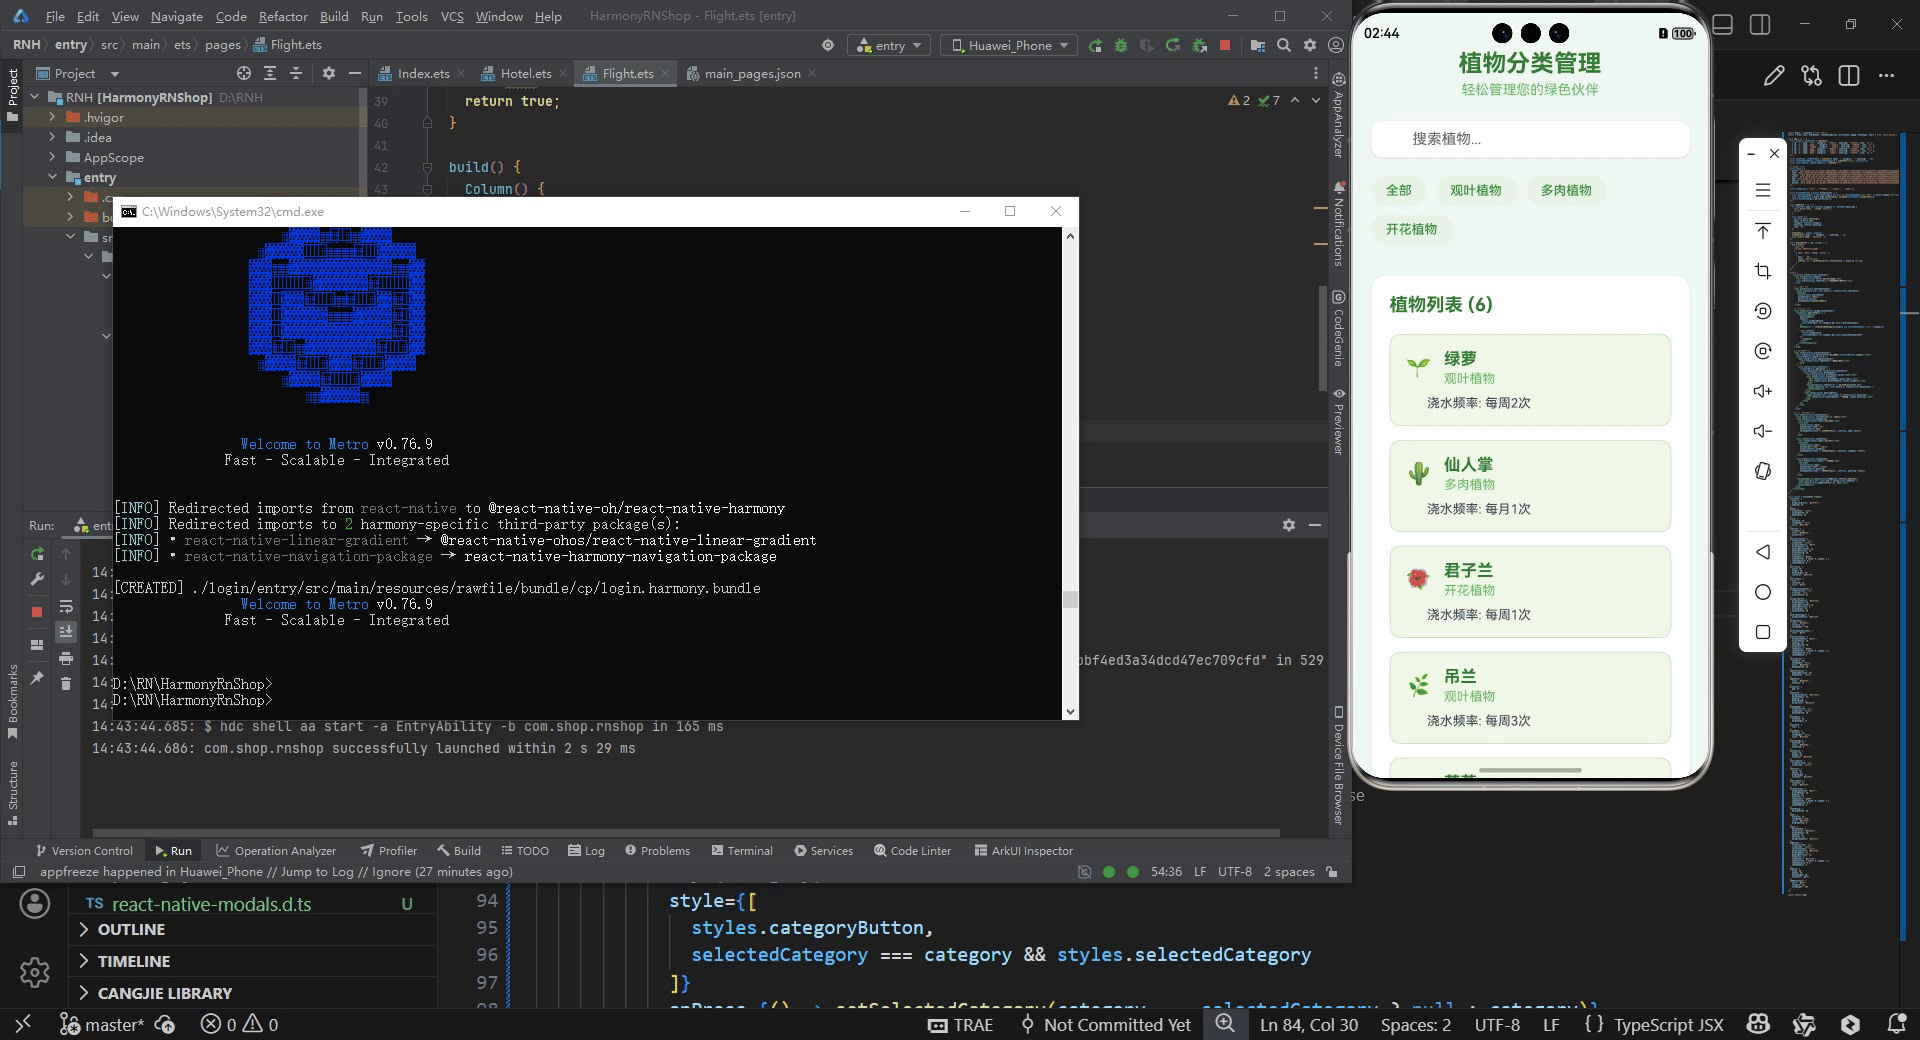Click source control compare-changes icon in VS Code
This screenshot has width=1920, height=1040.
(x=1811, y=76)
